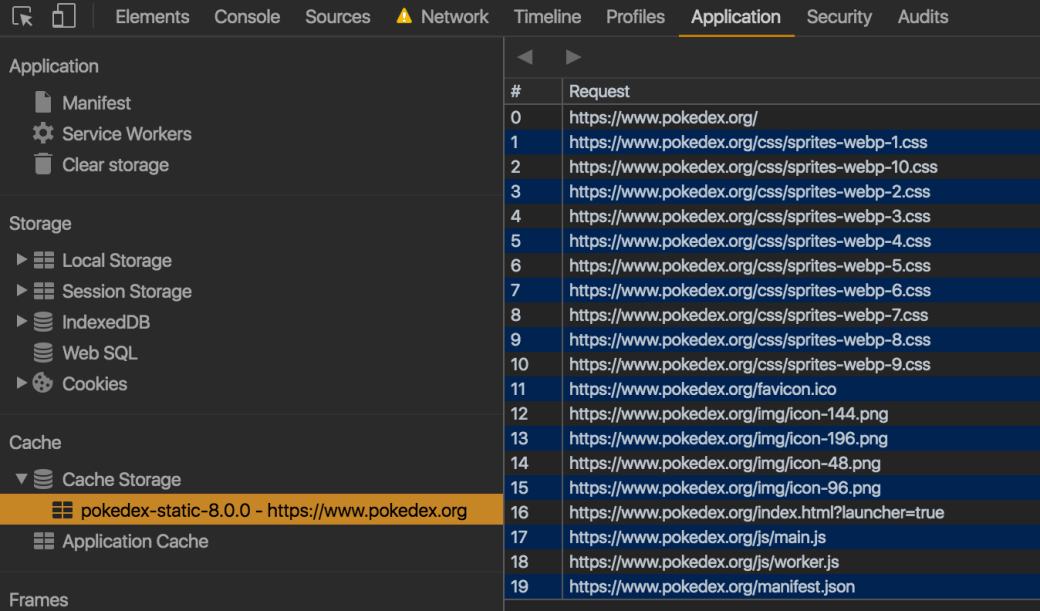
Task: Click the Session Storage grid icon
Action: click(44, 291)
